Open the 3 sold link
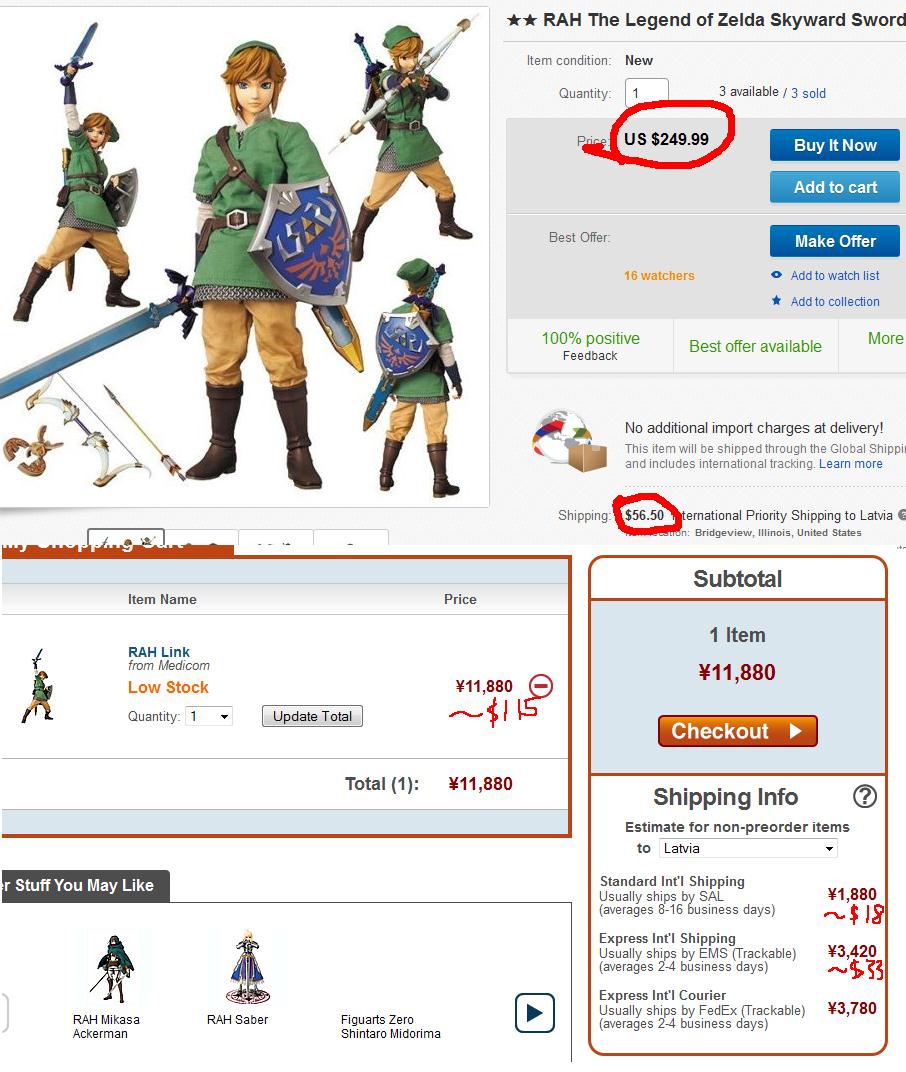The height and width of the screenshot is (1072, 906). click(x=808, y=93)
